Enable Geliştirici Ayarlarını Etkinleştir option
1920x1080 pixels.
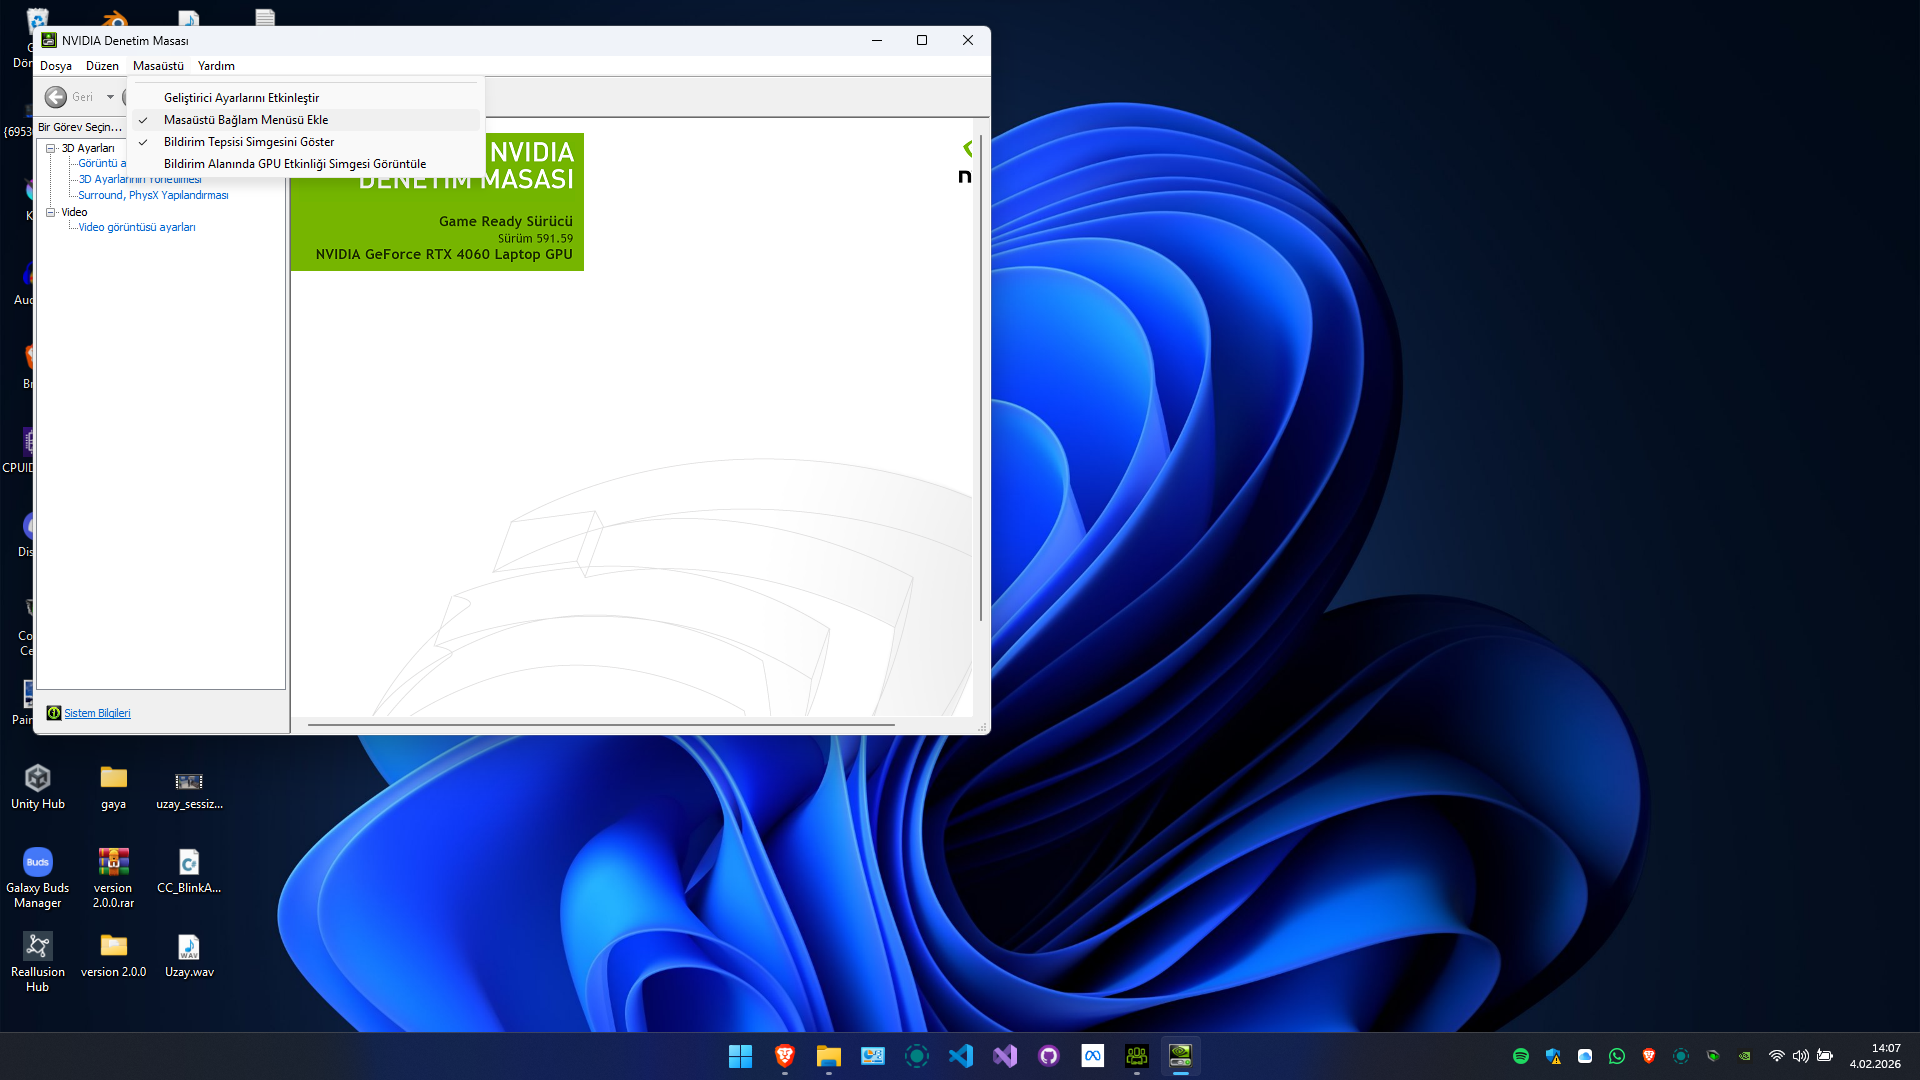point(307,98)
